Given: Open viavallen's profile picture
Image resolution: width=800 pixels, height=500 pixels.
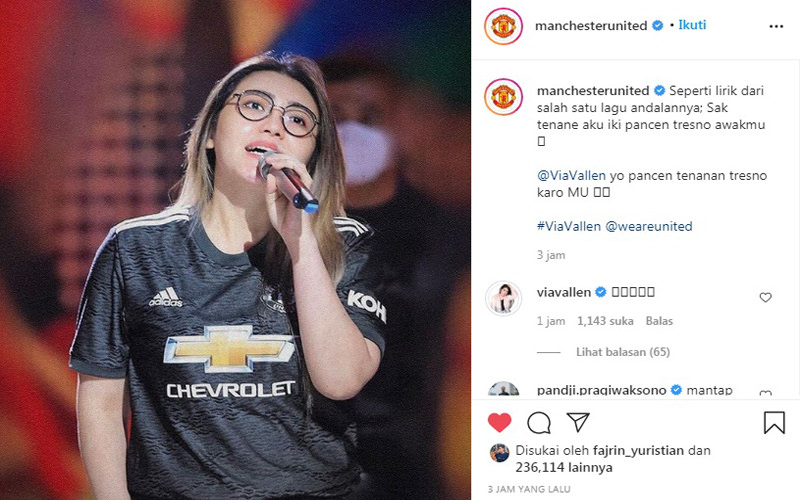Looking at the screenshot, I should coord(503,298).
